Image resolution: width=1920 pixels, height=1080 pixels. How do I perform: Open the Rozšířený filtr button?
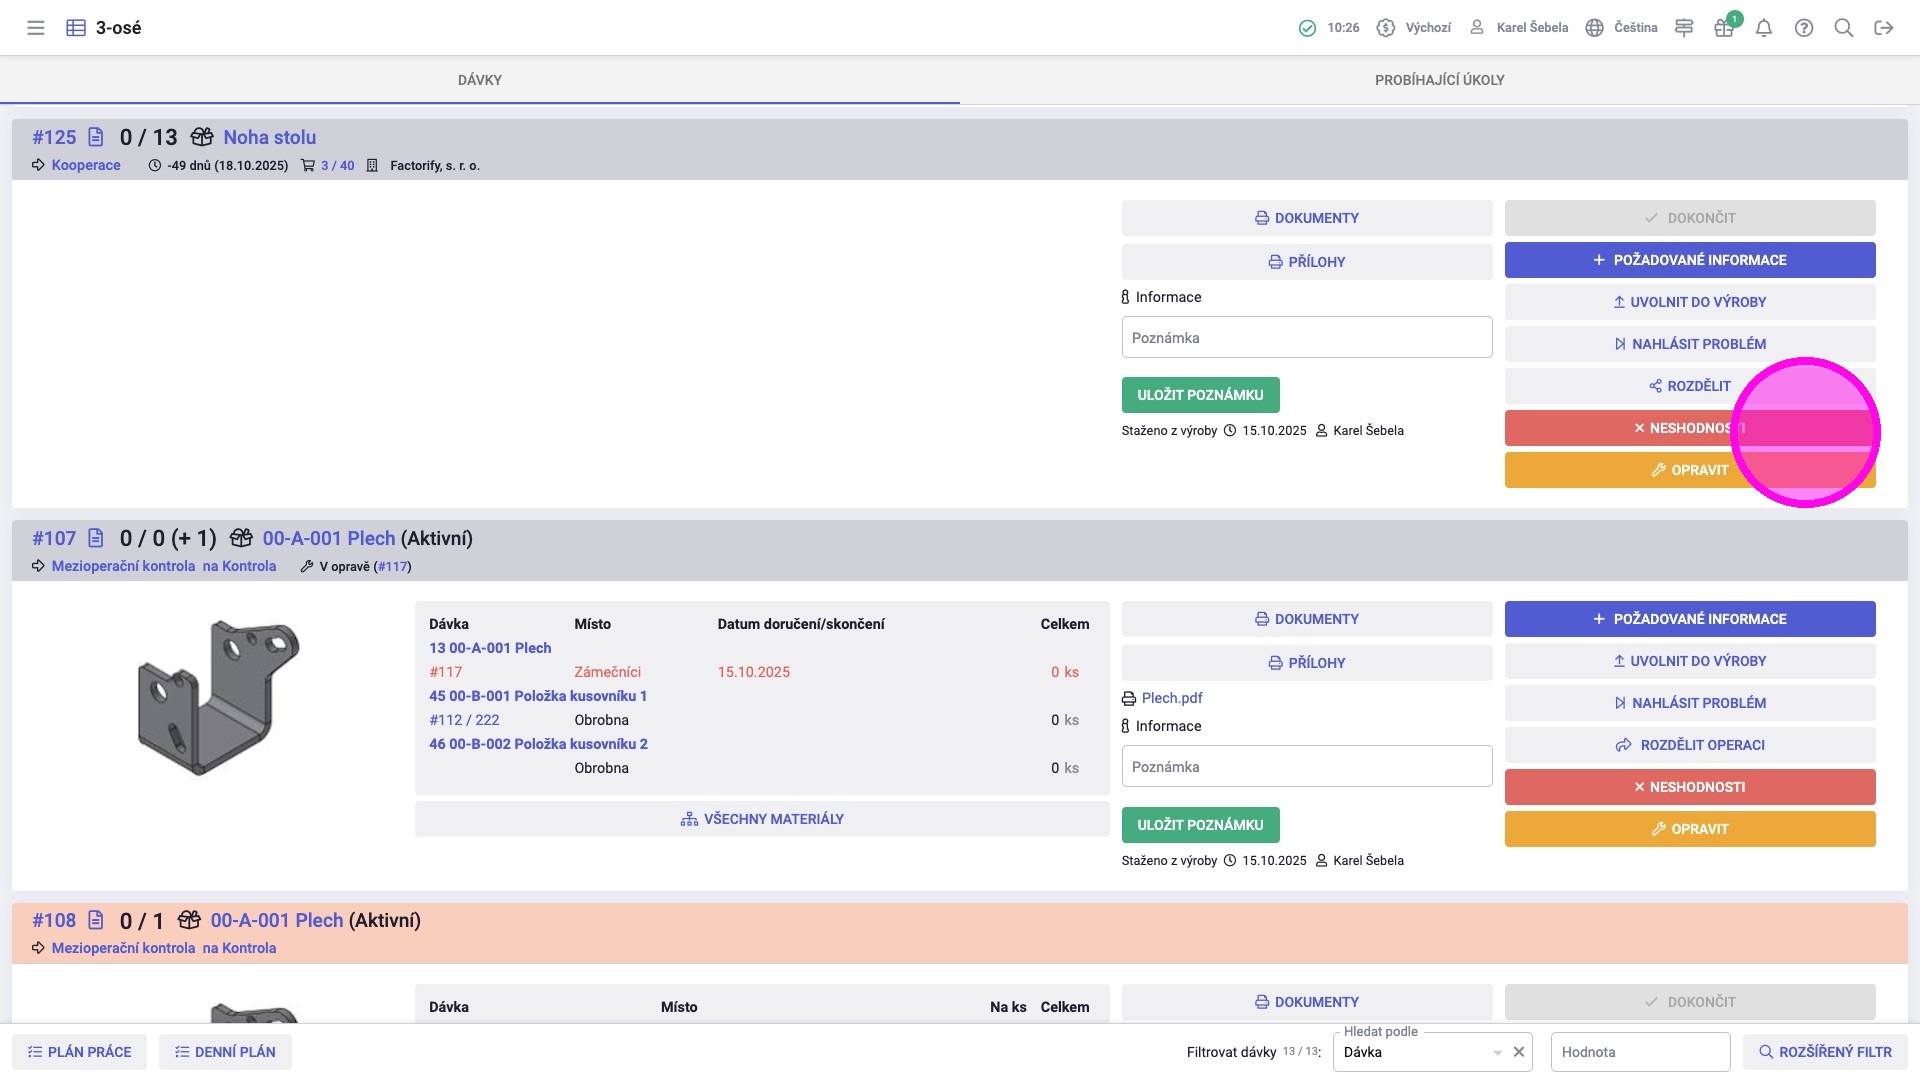(1825, 1052)
